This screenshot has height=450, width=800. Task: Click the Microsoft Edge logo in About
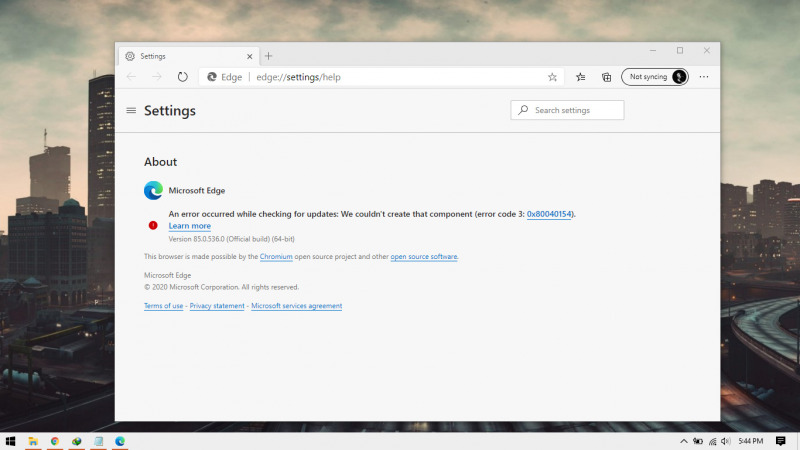(153, 190)
